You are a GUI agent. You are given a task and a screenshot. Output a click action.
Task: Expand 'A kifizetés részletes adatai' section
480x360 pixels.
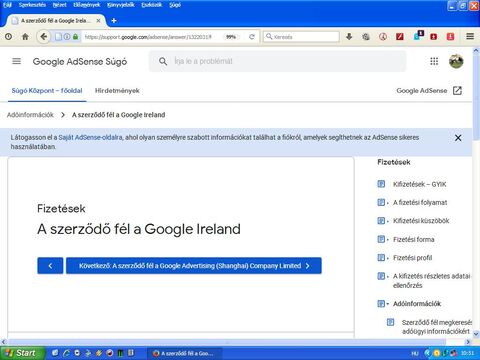click(x=432, y=281)
